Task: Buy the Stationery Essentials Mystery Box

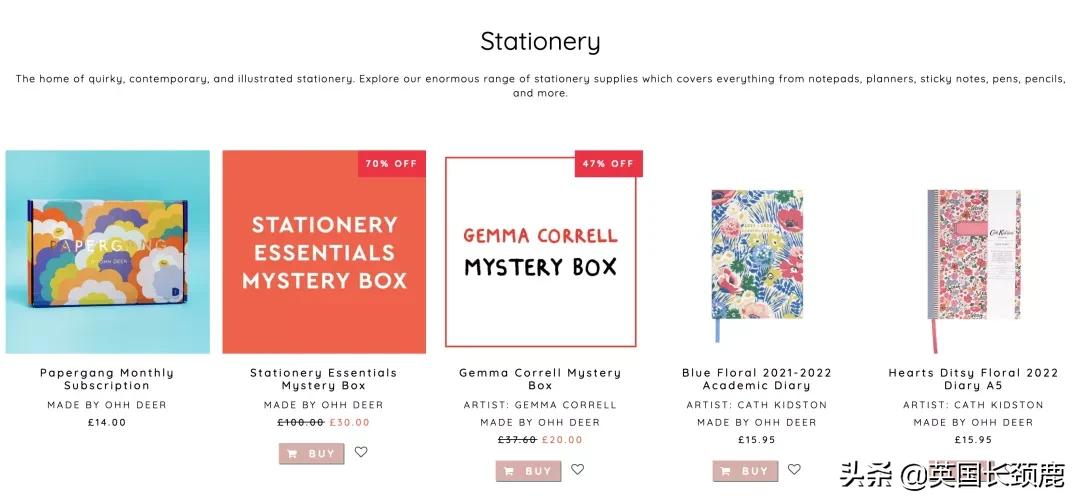Action: (311, 454)
